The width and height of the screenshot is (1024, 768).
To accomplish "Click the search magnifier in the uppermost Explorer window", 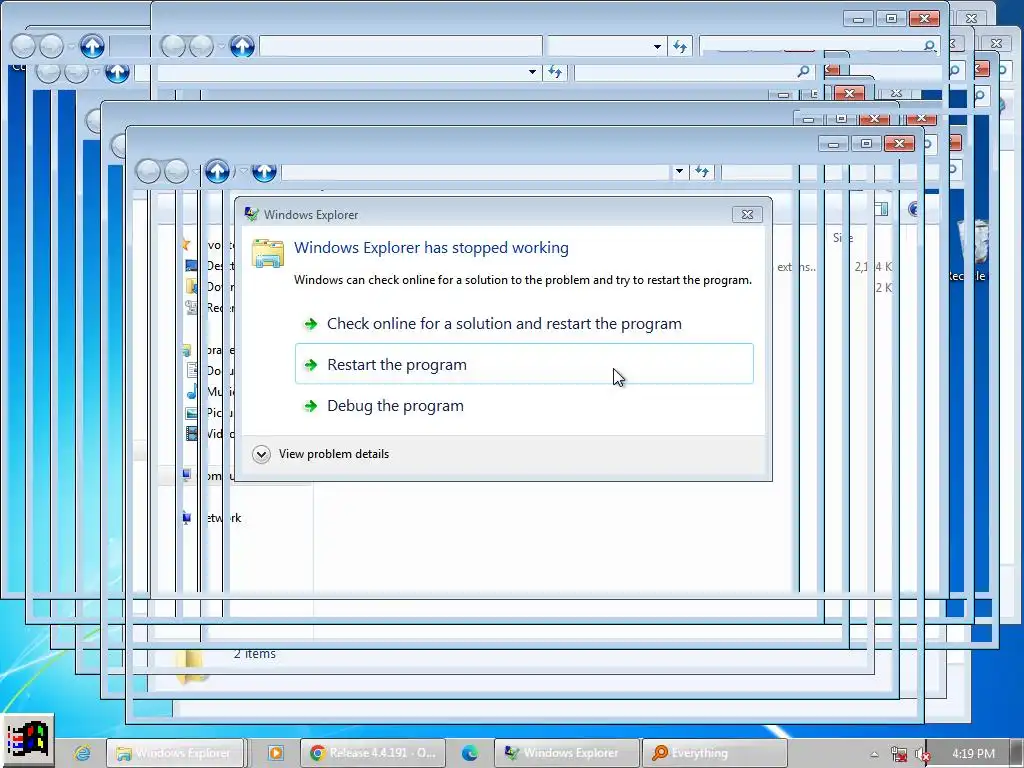I will pos(929,46).
